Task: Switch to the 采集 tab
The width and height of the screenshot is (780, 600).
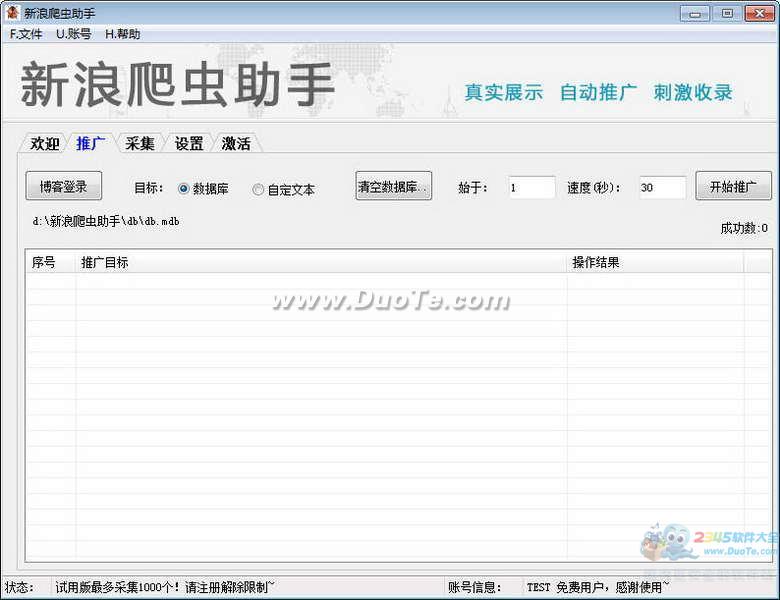Action: (x=140, y=143)
